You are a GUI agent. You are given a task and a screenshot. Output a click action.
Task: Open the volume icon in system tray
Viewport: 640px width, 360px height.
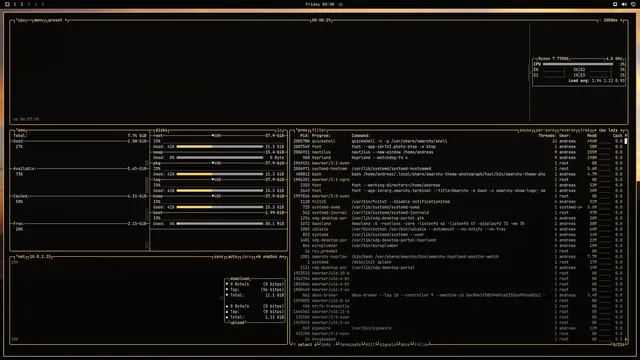click(x=624, y=4)
